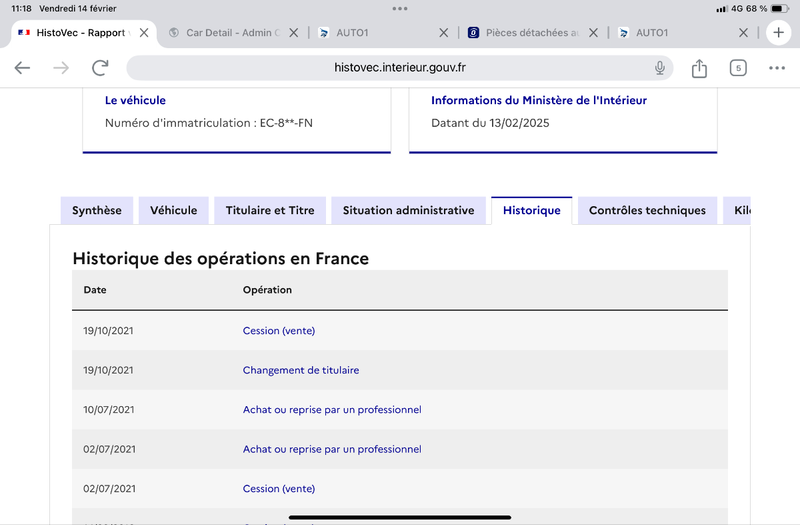Go forward with the right arrow

[61, 68]
